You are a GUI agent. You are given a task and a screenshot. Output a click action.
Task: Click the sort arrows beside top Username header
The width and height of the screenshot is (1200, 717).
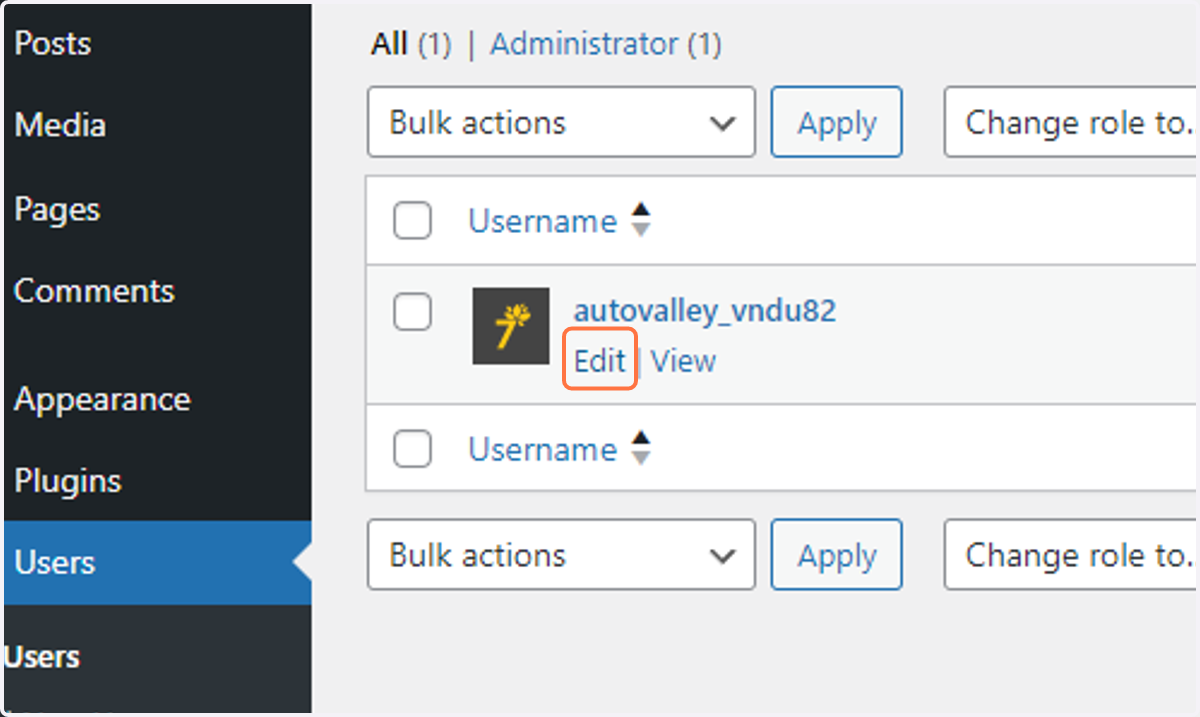pos(641,221)
